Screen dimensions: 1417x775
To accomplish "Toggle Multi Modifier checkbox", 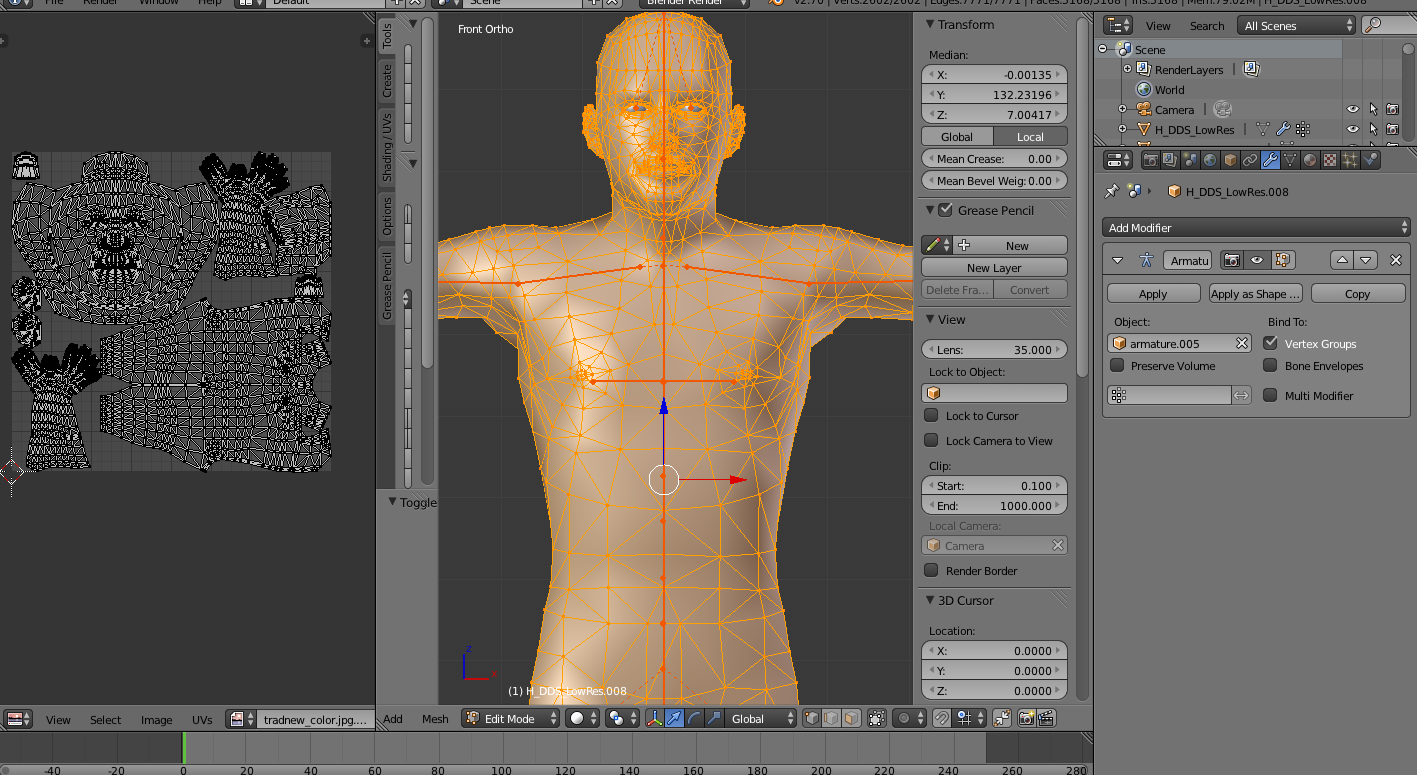I will coord(1270,395).
